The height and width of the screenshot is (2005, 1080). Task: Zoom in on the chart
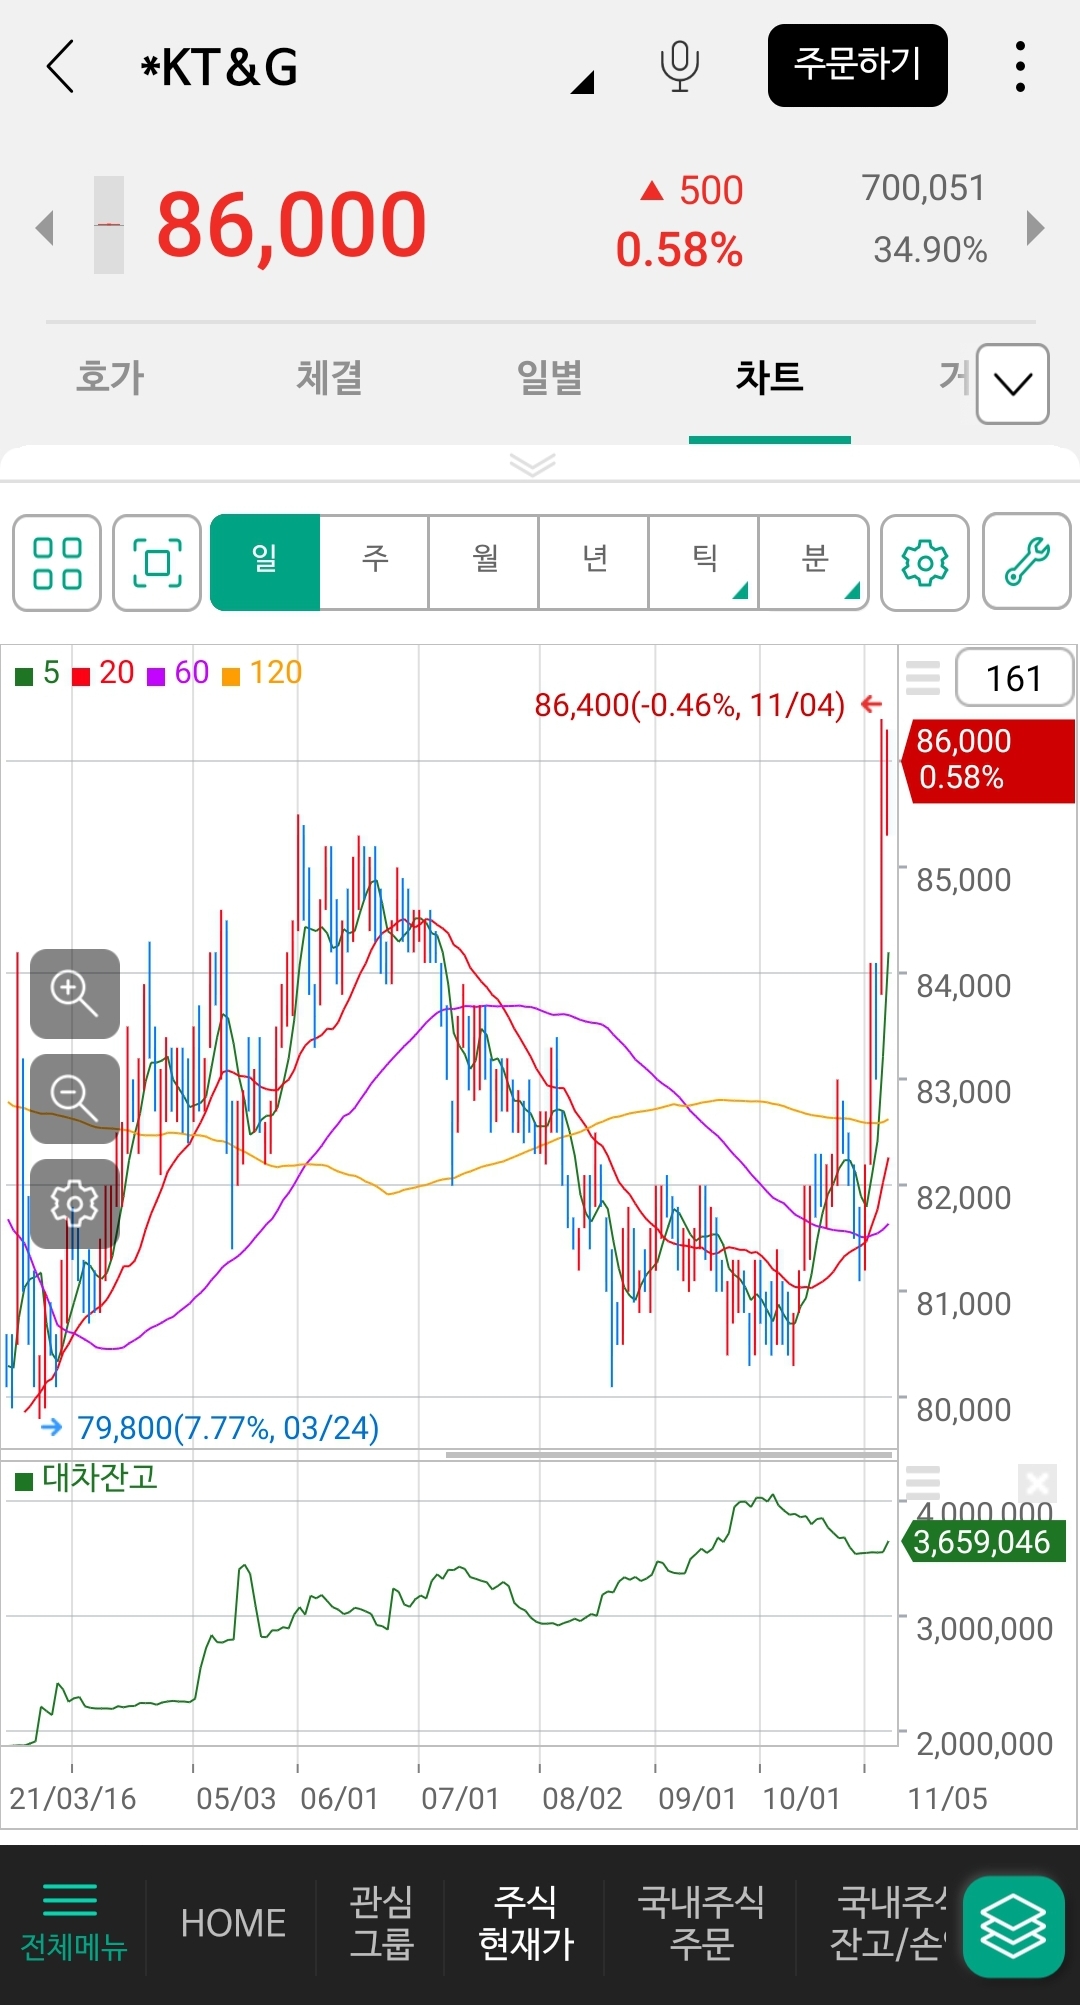75,993
